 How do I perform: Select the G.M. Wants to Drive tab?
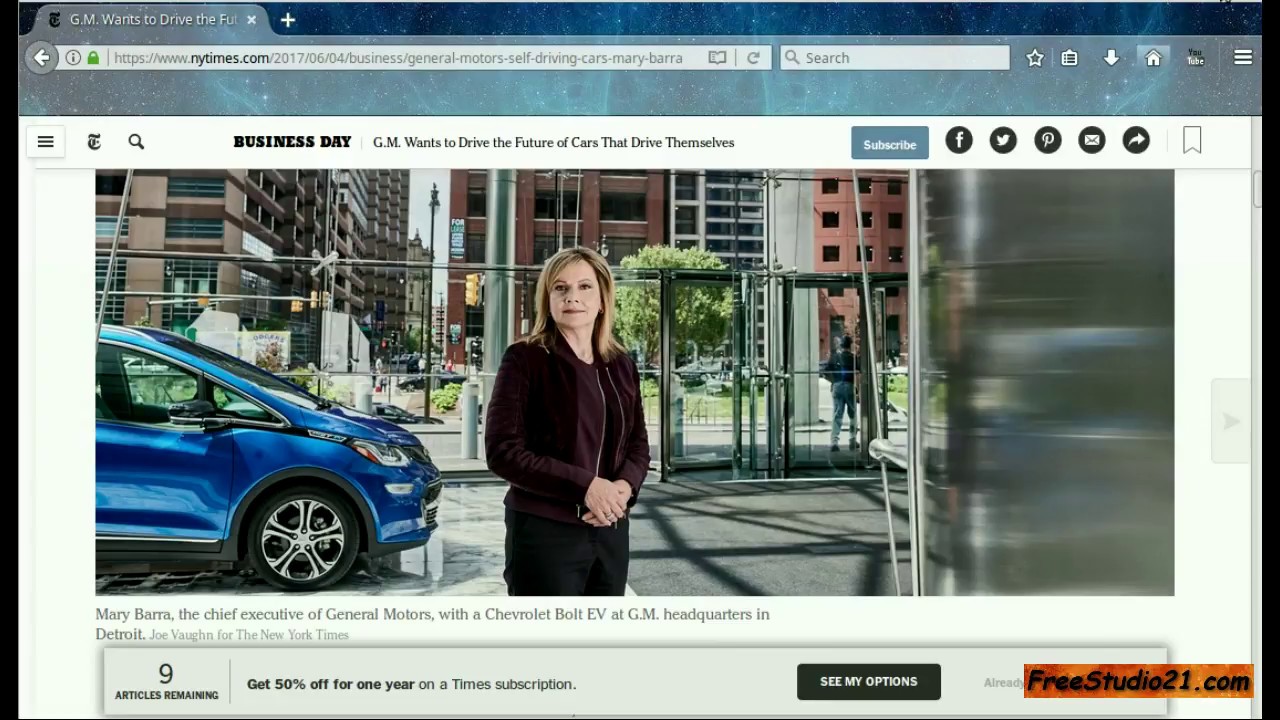pos(150,20)
